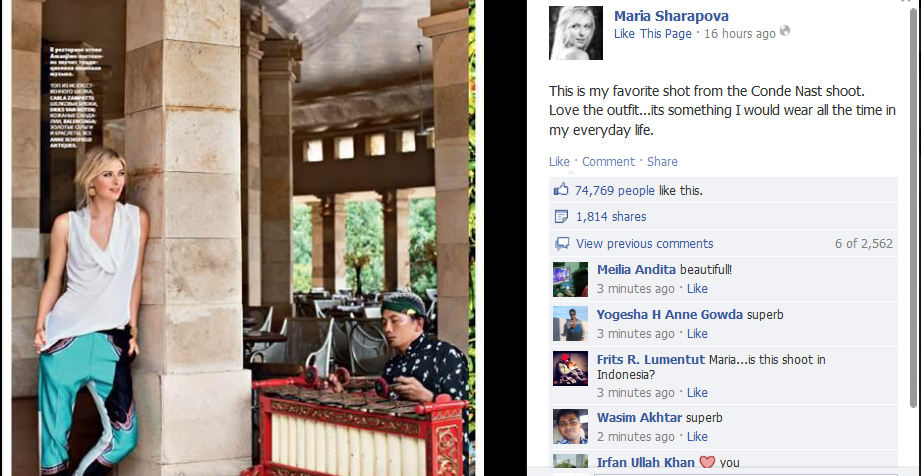Click the comment bubble icon by View previous comments
Screen dimensions: 921x476
tap(562, 243)
